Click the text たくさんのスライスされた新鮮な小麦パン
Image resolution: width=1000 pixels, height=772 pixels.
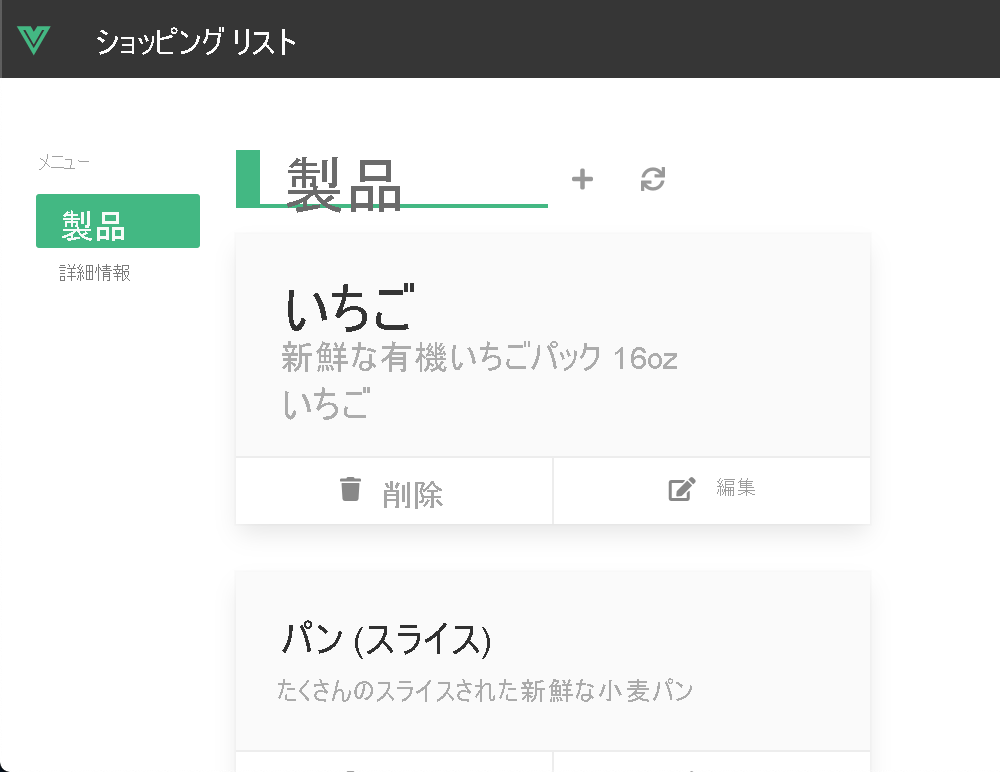[x=485, y=690]
